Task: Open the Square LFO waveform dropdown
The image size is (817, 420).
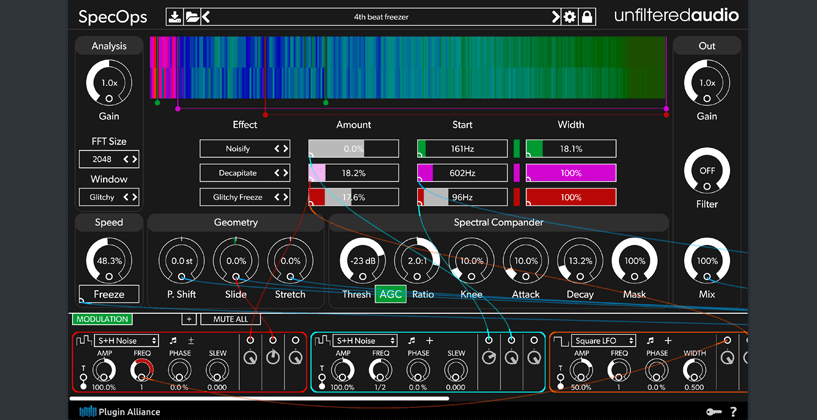Action: (605, 341)
